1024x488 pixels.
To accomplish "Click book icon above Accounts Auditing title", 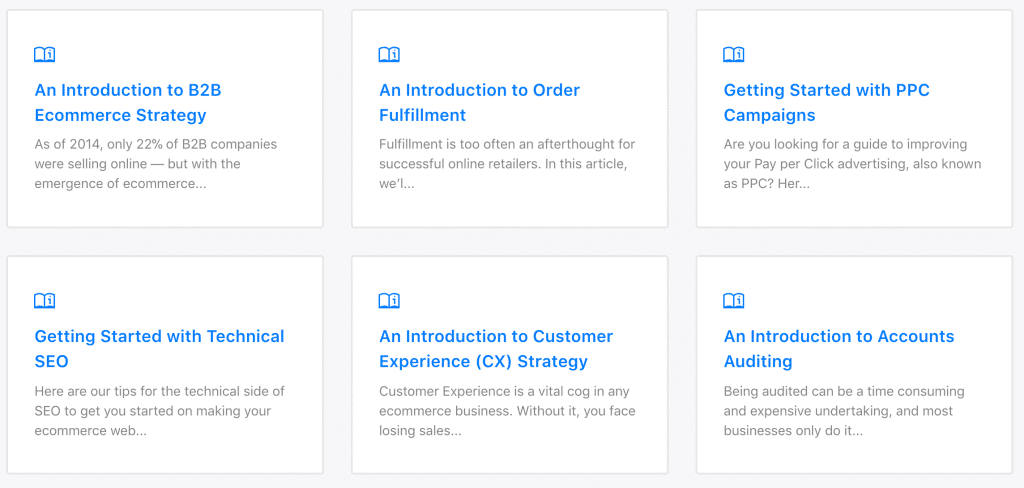I will [x=733, y=300].
